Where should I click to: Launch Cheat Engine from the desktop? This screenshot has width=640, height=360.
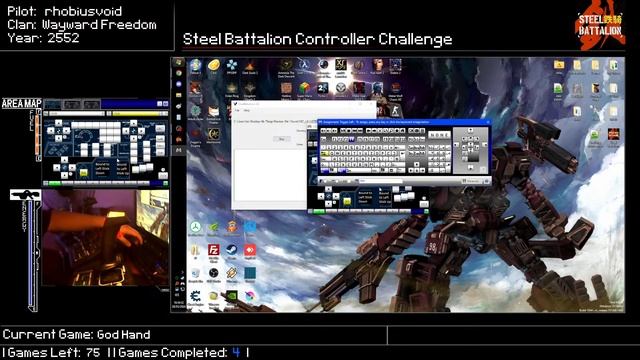196,296
